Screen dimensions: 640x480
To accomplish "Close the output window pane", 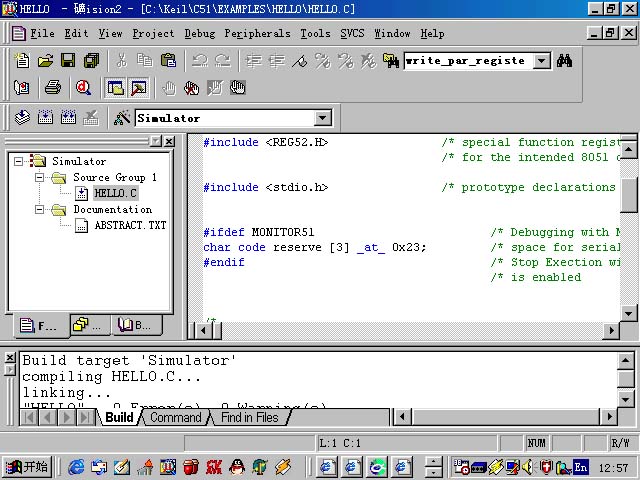I will (10, 358).
